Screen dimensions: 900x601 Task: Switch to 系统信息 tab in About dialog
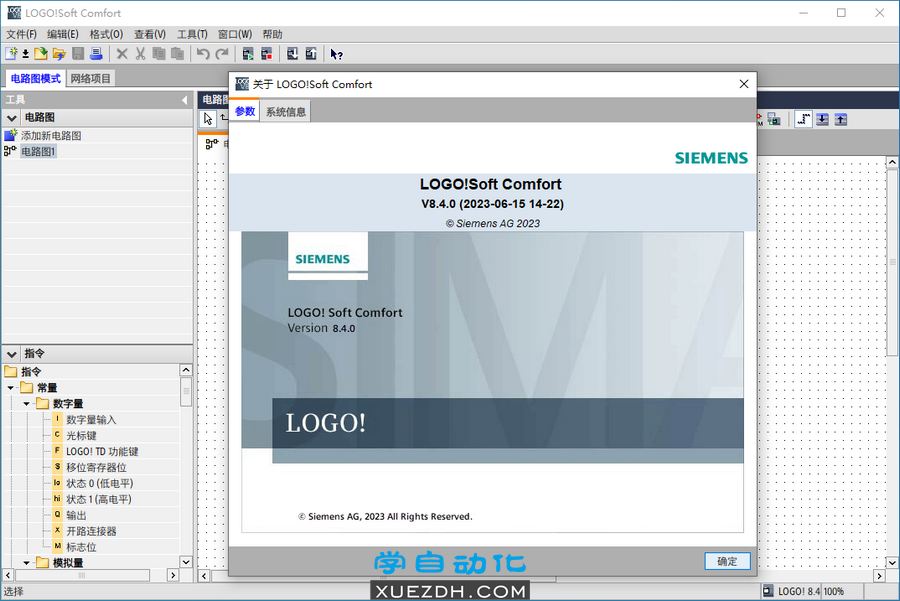(x=286, y=112)
